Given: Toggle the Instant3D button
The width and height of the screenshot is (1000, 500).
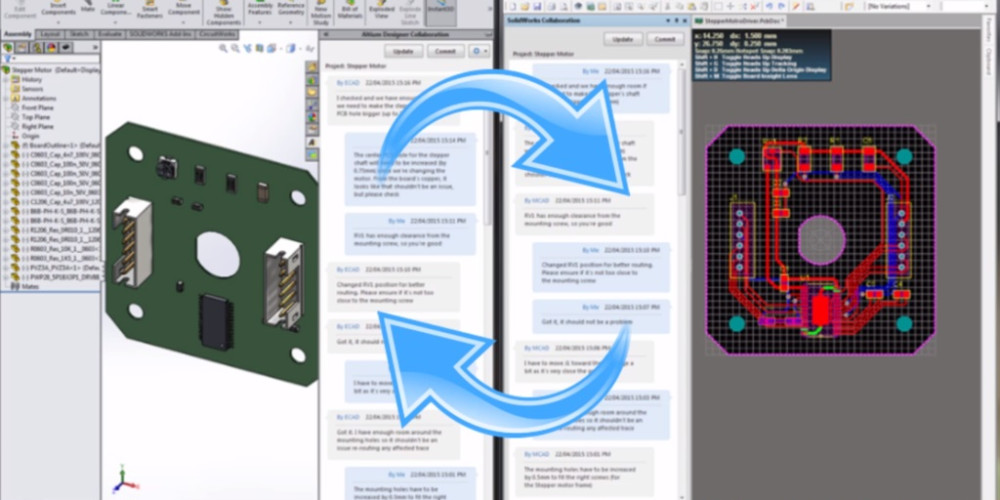Looking at the screenshot, I should tap(441, 12).
